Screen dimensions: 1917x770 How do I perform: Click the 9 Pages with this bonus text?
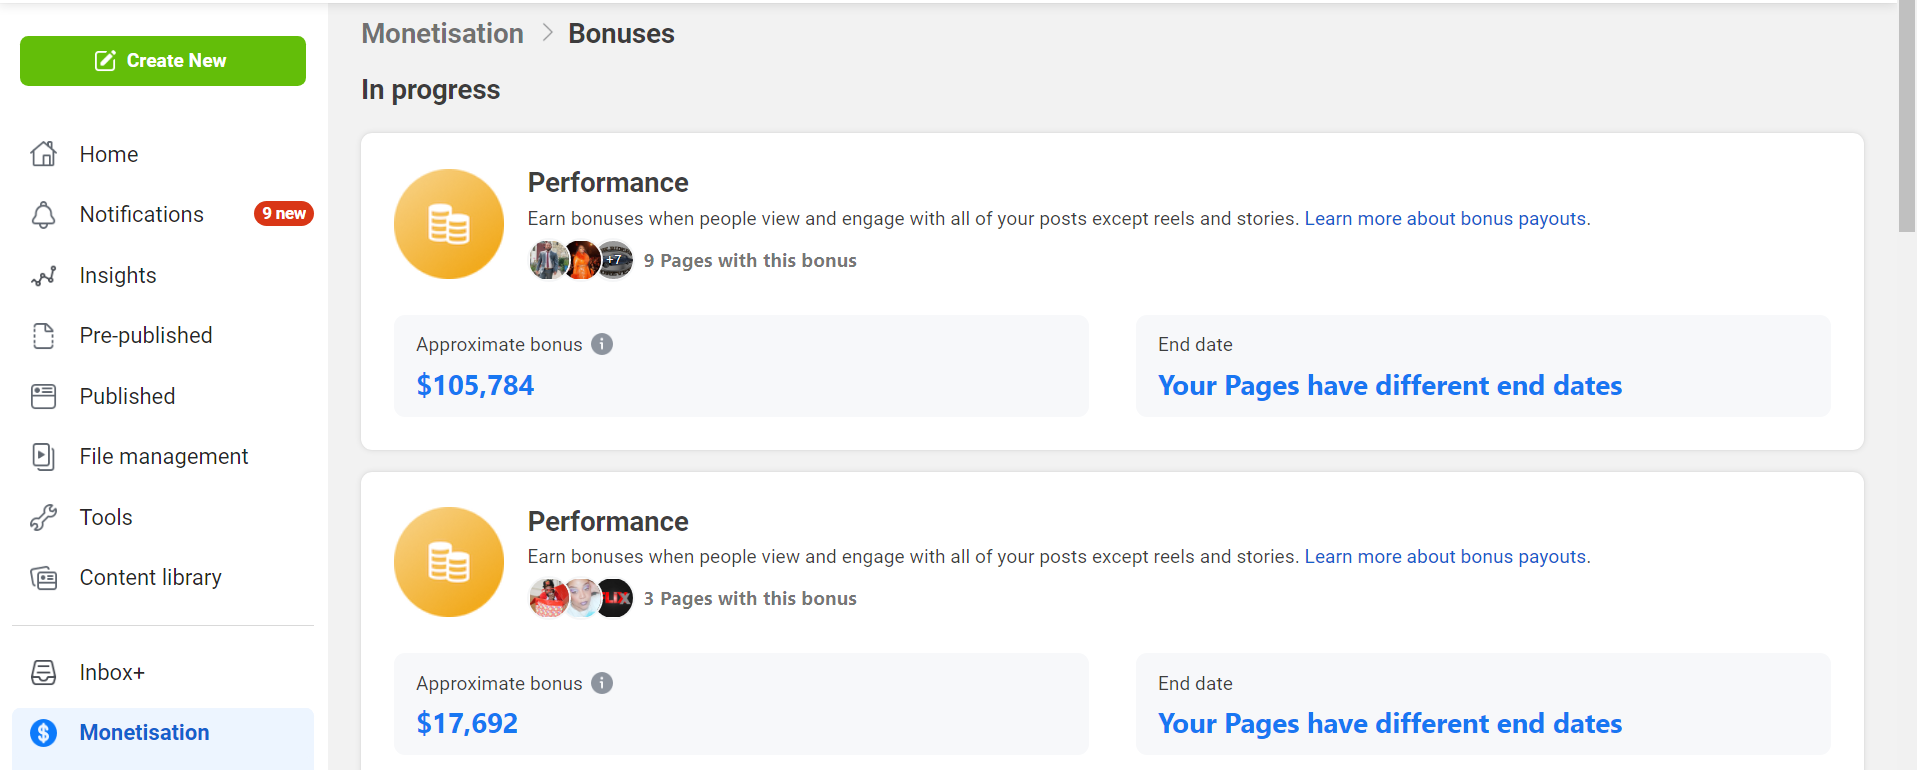(750, 261)
